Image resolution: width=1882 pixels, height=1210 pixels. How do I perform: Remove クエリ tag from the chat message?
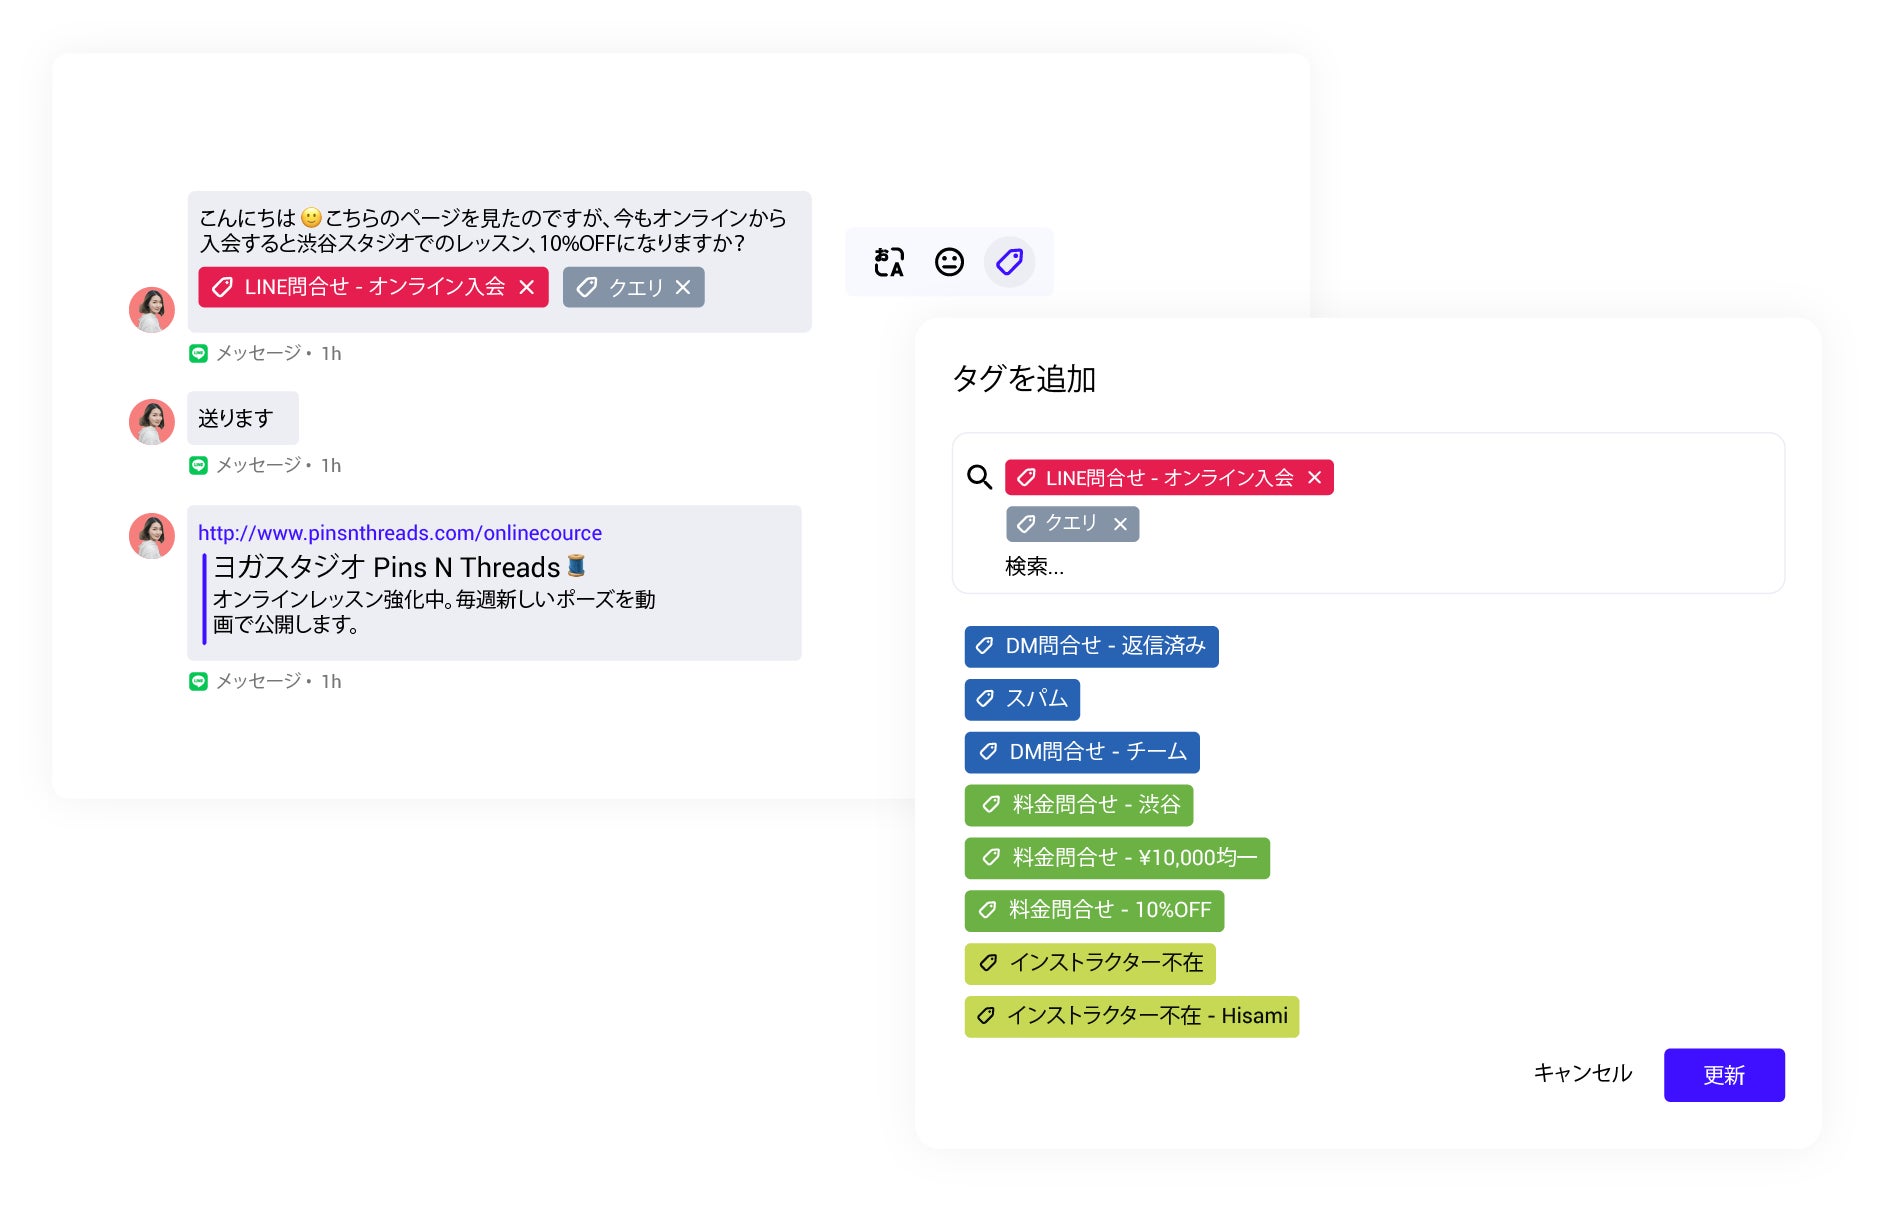tap(683, 287)
